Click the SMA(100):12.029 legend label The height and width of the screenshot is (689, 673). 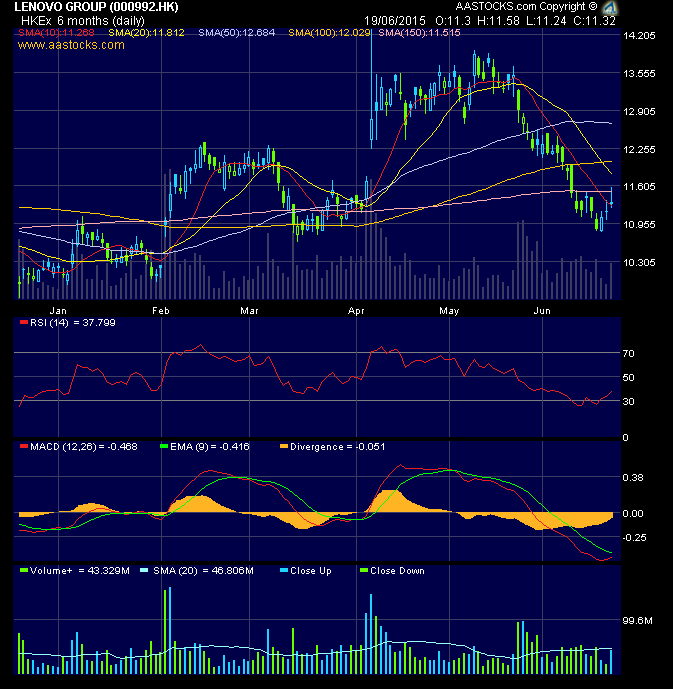click(329, 33)
